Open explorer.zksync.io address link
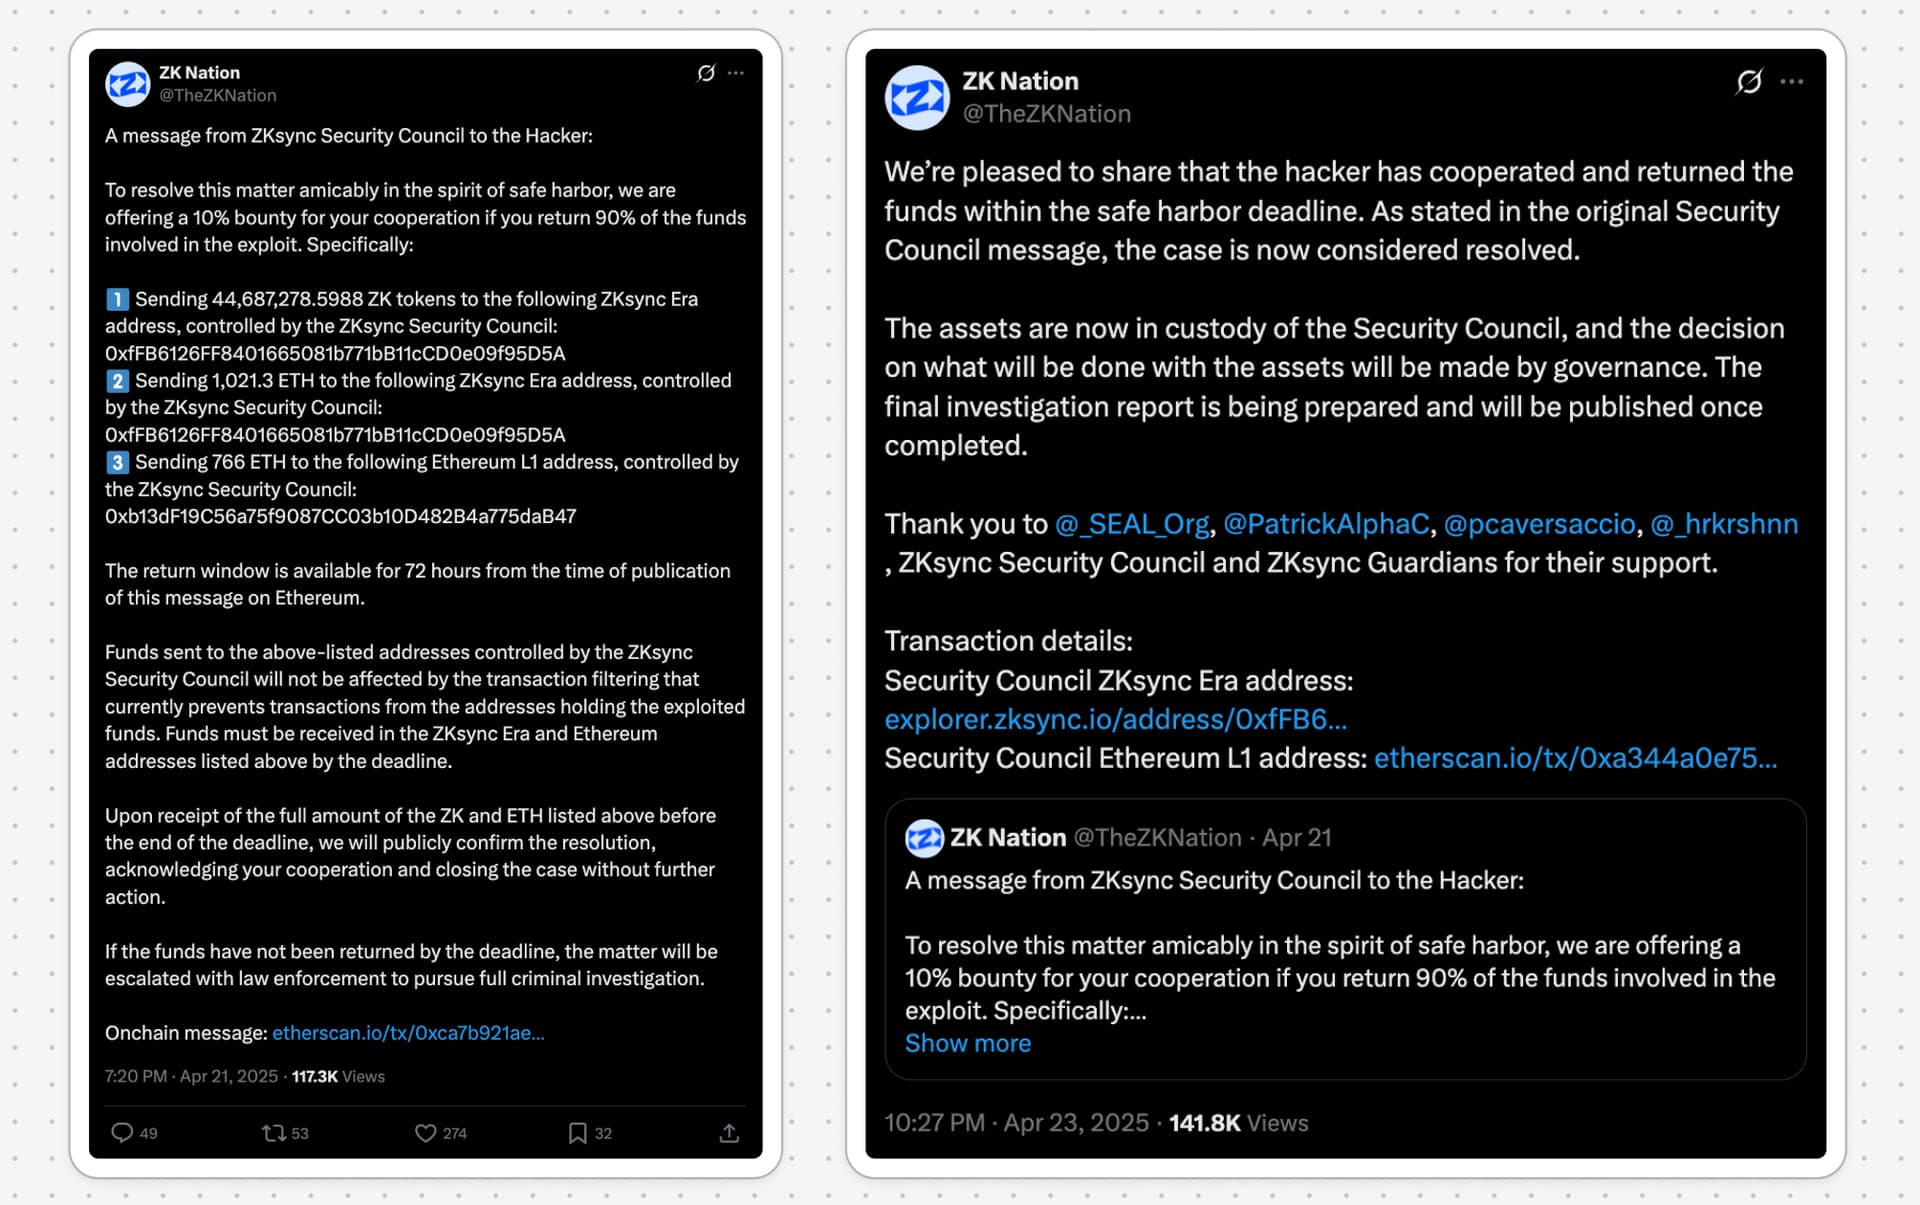Viewport: 1920px width, 1205px height. click(x=1115, y=719)
